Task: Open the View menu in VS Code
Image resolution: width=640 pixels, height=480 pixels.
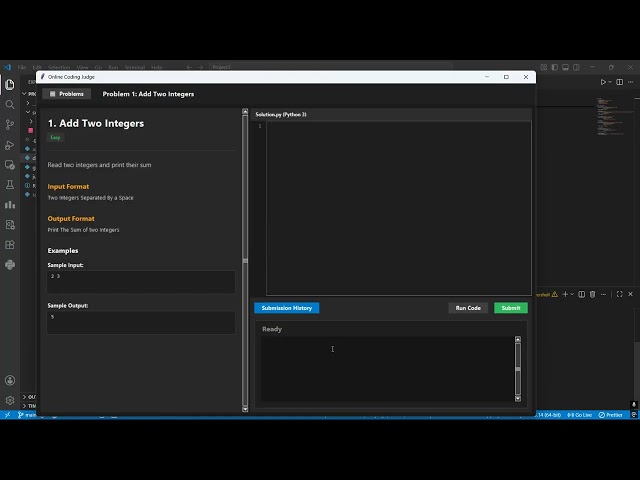Action: tap(82, 67)
